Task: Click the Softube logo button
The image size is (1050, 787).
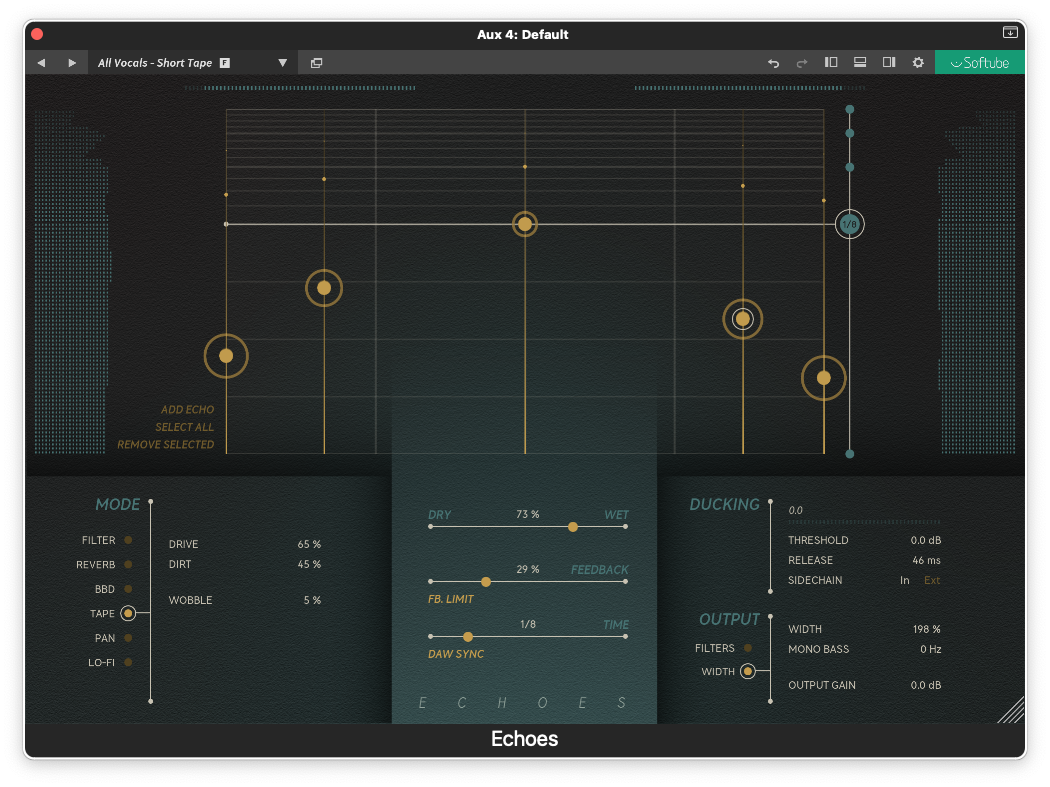Action: pos(980,62)
